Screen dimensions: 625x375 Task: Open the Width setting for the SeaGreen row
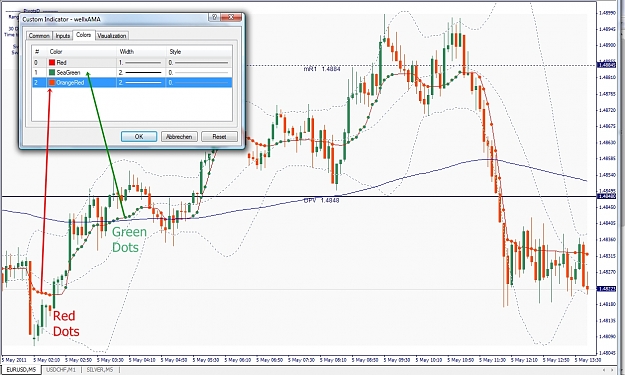pyautogui.click(x=141, y=73)
